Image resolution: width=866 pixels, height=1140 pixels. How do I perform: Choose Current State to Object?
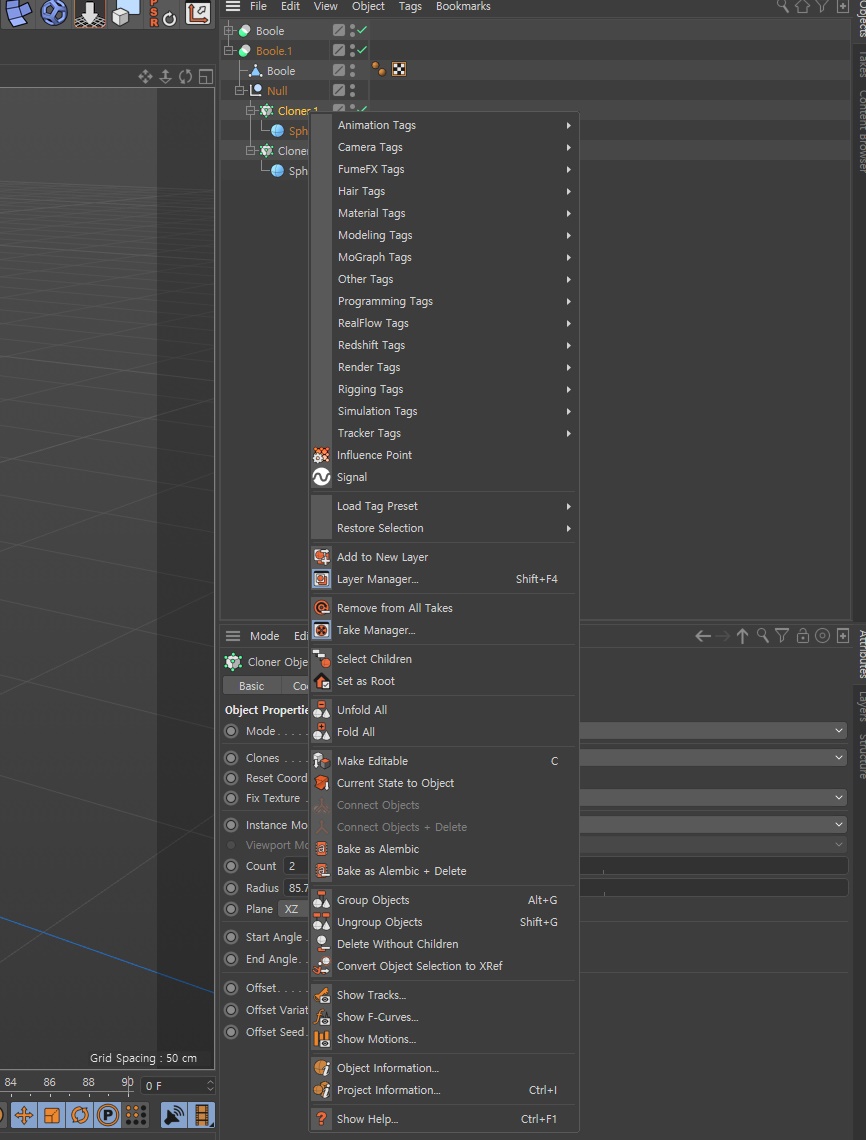tap(444, 782)
